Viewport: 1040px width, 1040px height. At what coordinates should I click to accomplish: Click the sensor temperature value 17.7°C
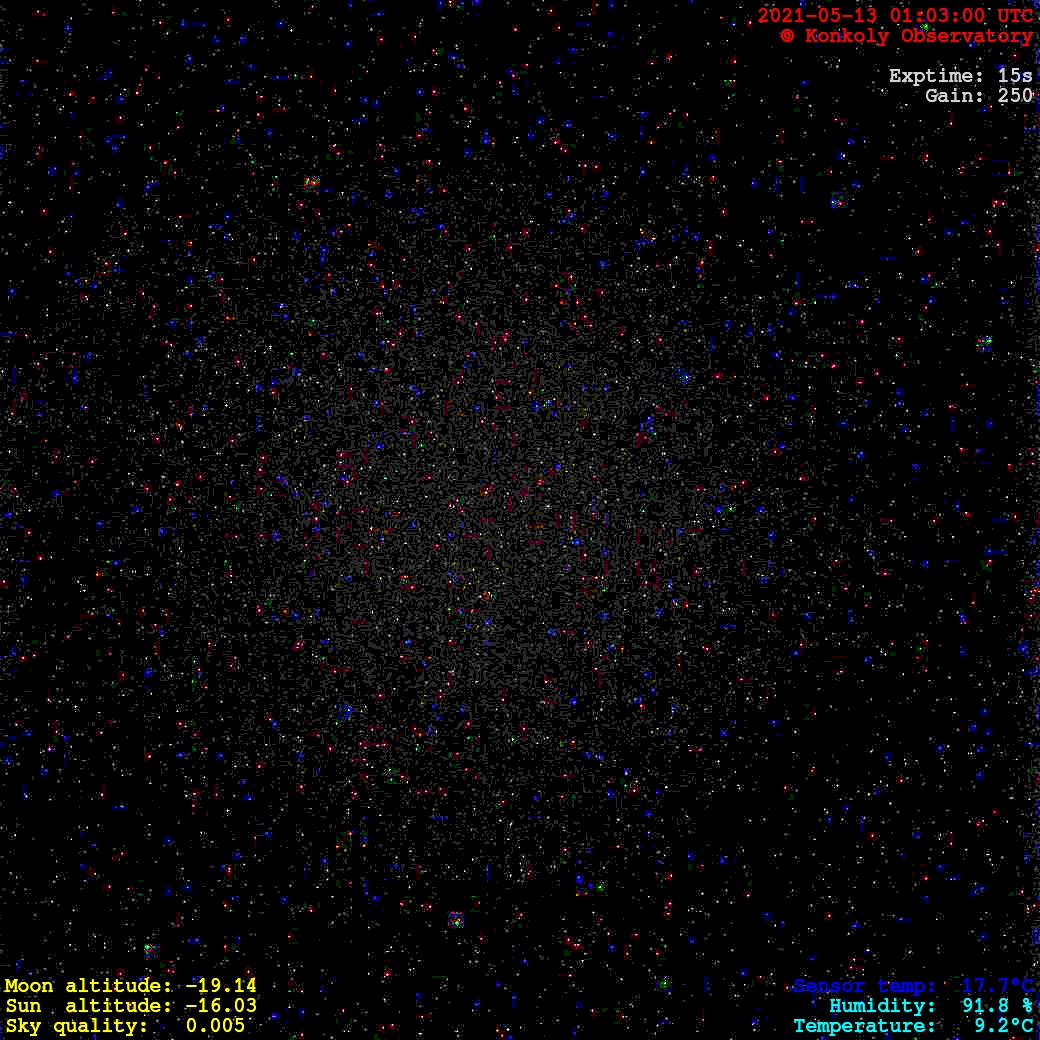tap(997, 986)
